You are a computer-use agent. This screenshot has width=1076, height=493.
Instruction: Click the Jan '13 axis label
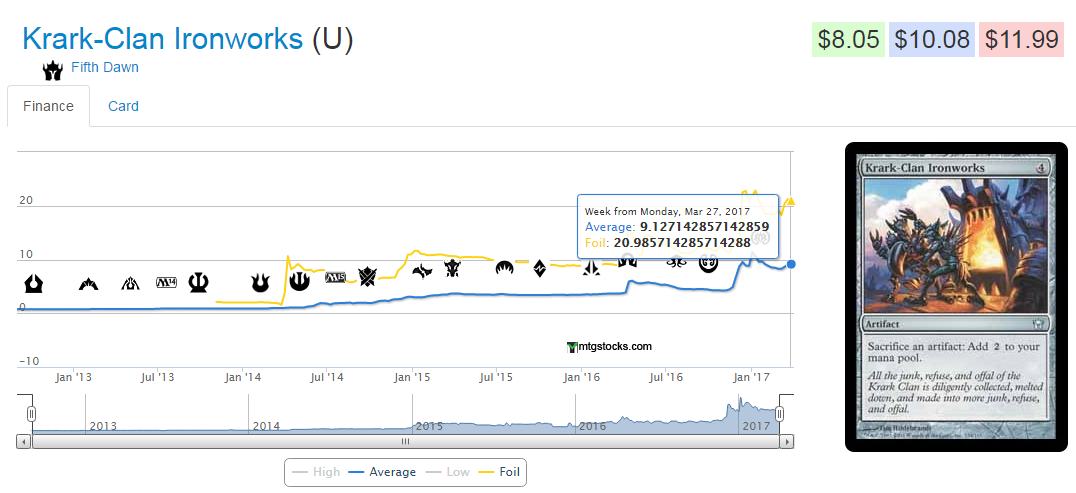point(74,378)
